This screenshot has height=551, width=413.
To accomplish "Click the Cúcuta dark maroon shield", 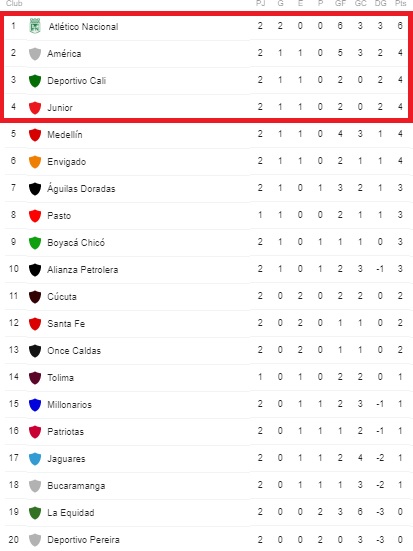I will tap(35, 297).
